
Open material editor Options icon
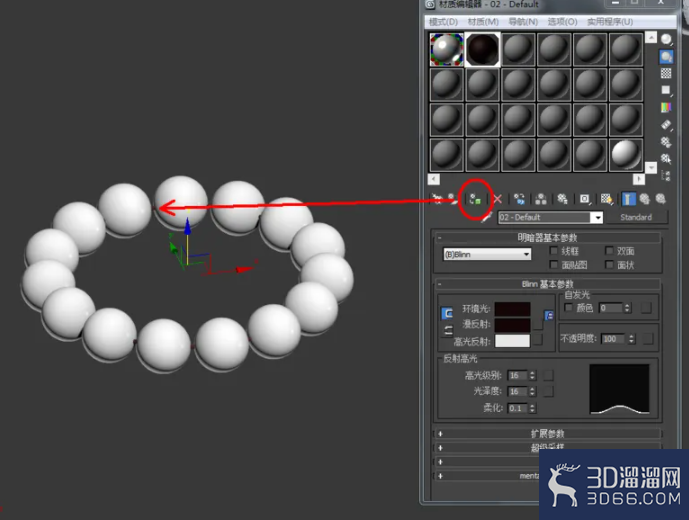(x=666, y=142)
